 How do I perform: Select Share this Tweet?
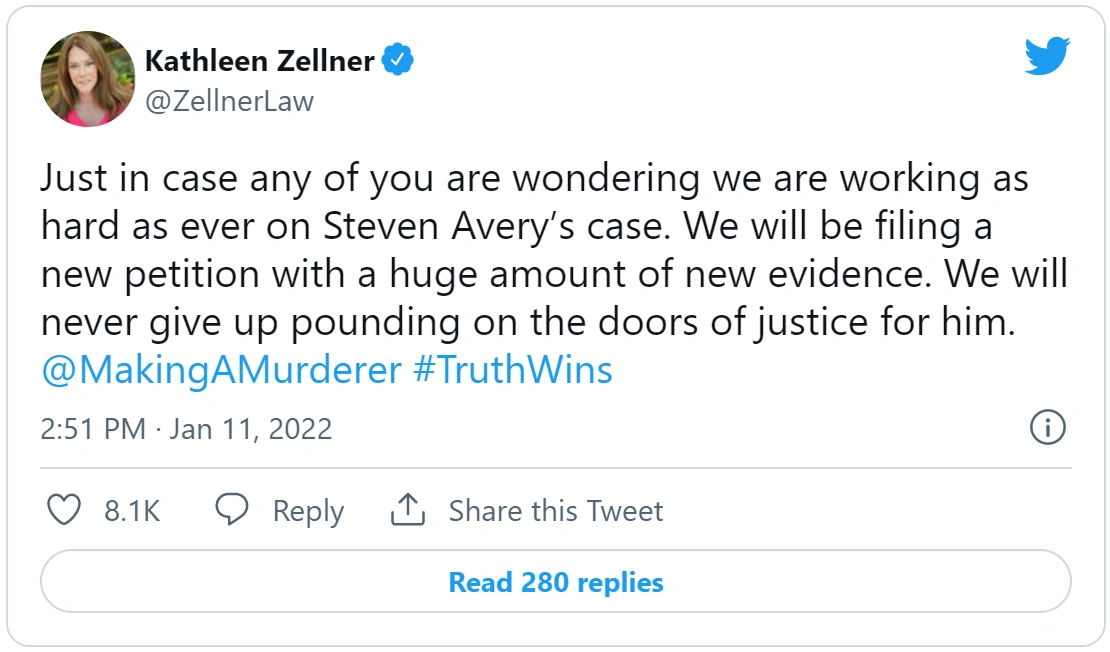click(x=555, y=511)
